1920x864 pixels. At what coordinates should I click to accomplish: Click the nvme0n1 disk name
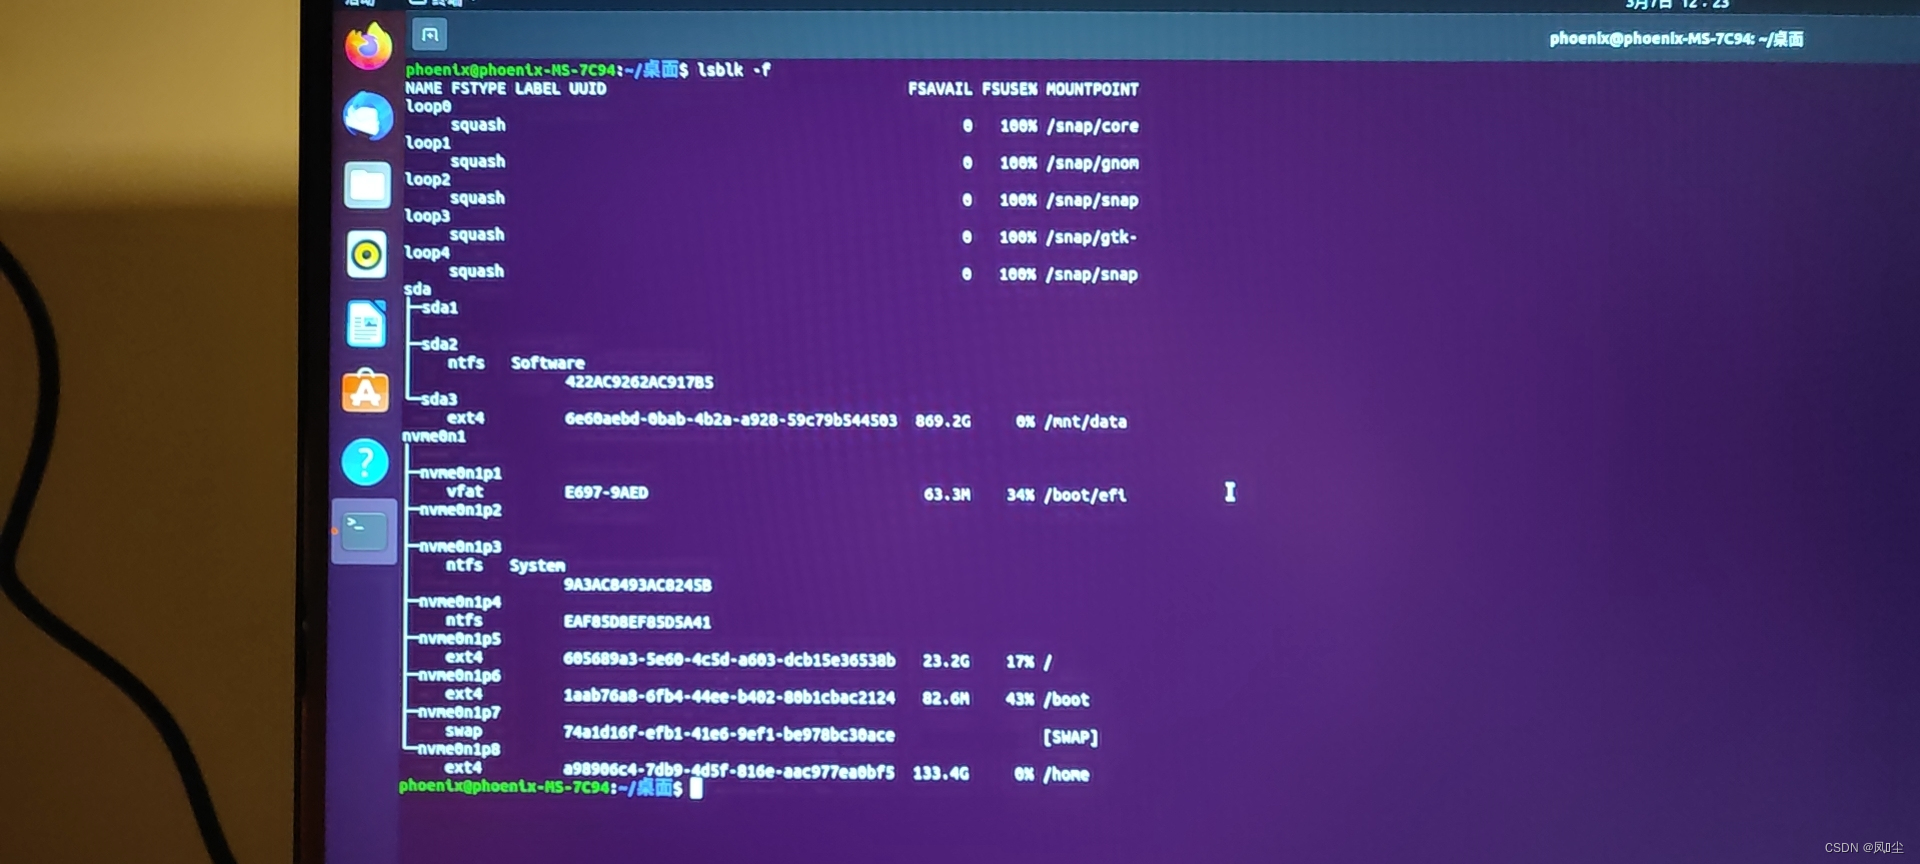tap(434, 436)
